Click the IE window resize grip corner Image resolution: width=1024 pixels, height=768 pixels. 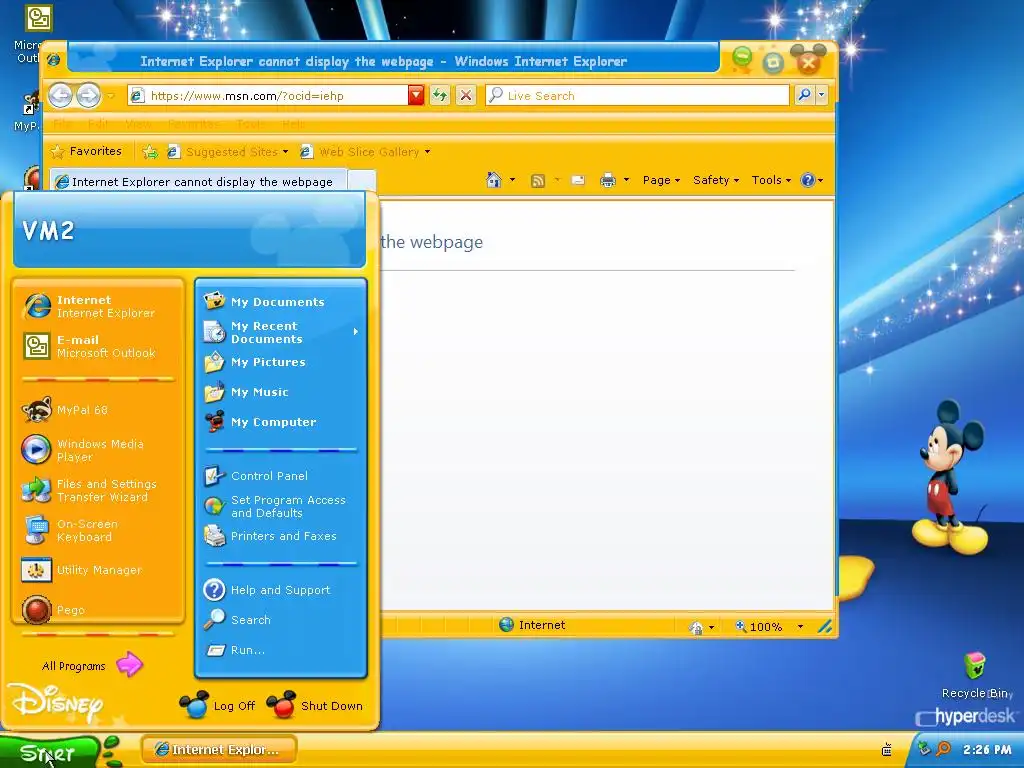coord(825,627)
